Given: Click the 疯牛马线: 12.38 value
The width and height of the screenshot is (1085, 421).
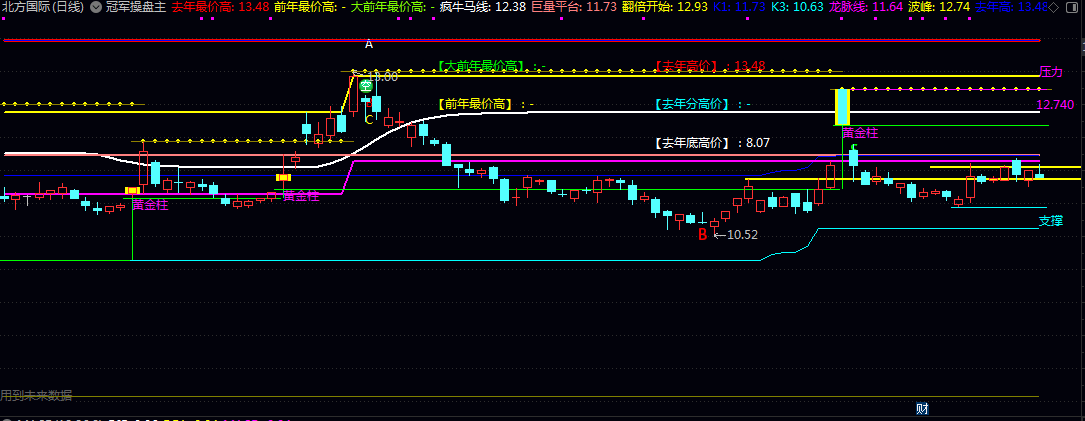Looking at the screenshot, I should tap(483, 7).
